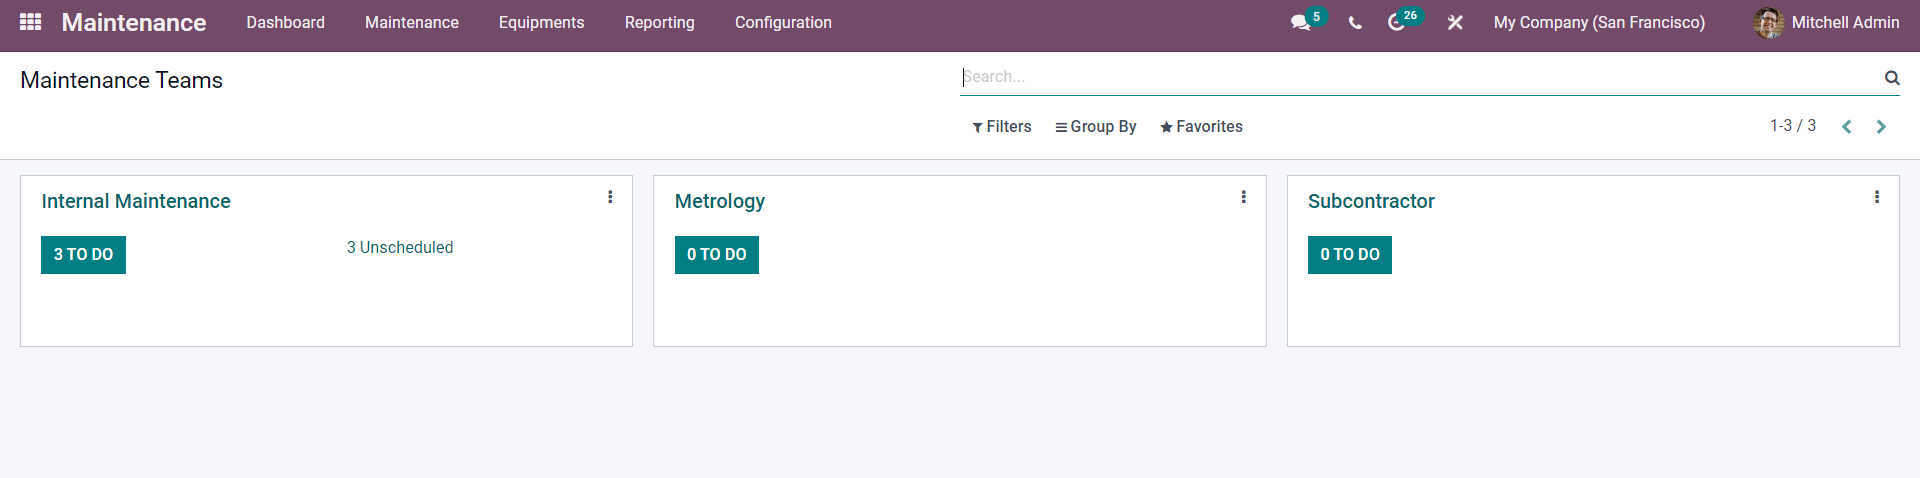Screen dimensions: 1920x478
Task: Open Internal Maintenance card options menu
Action: [x=610, y=197]
